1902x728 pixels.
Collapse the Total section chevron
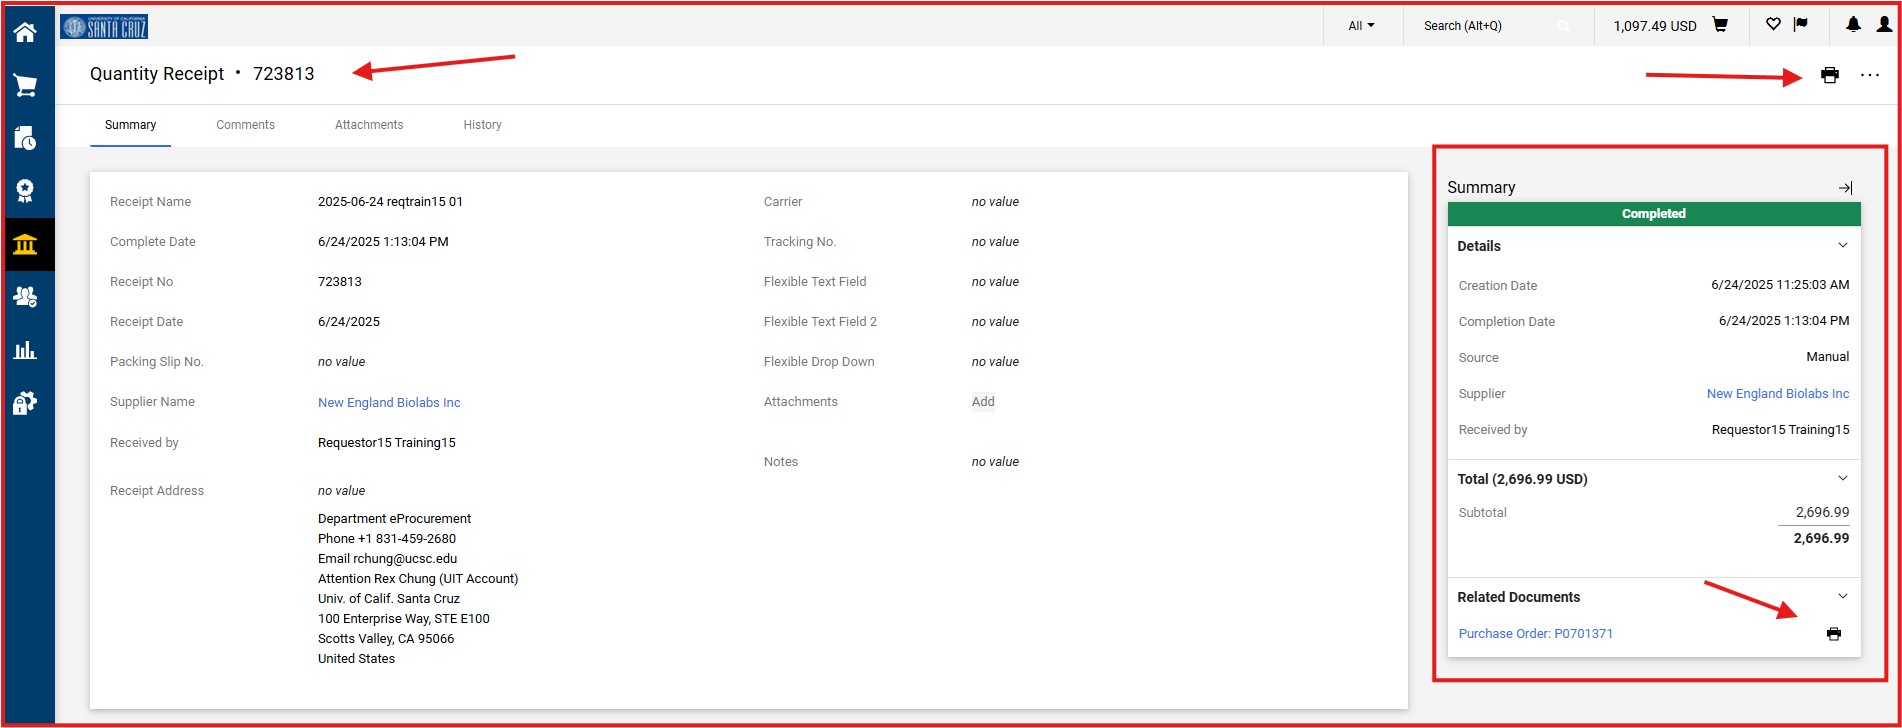pos(1842,479)
